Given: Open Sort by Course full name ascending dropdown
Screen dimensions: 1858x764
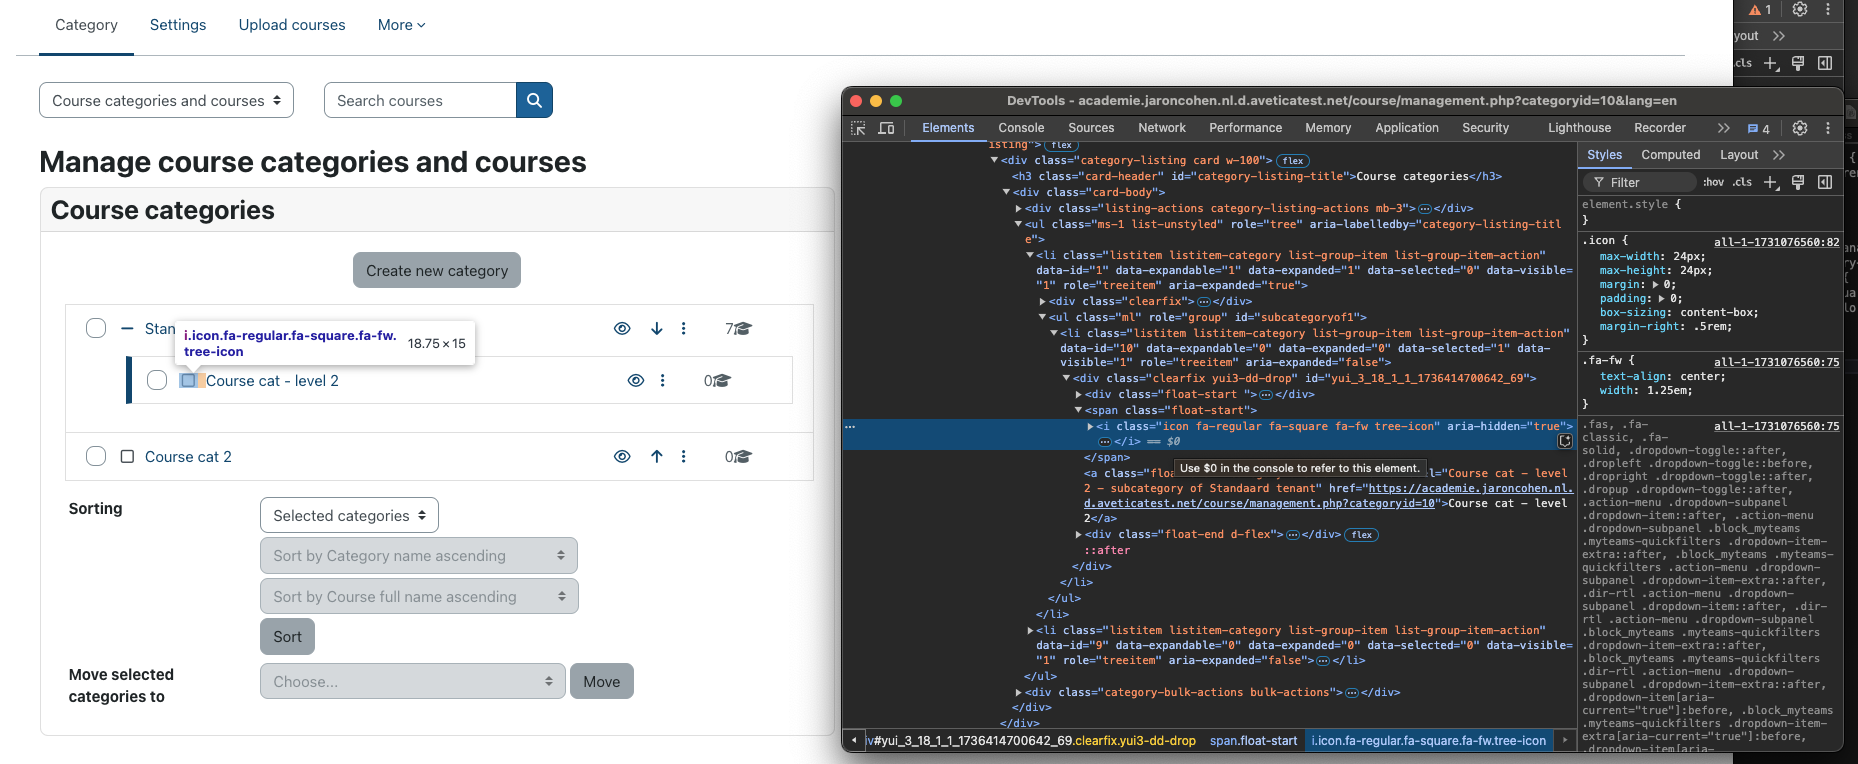Looking at the screenshot, I should (419, 596).
